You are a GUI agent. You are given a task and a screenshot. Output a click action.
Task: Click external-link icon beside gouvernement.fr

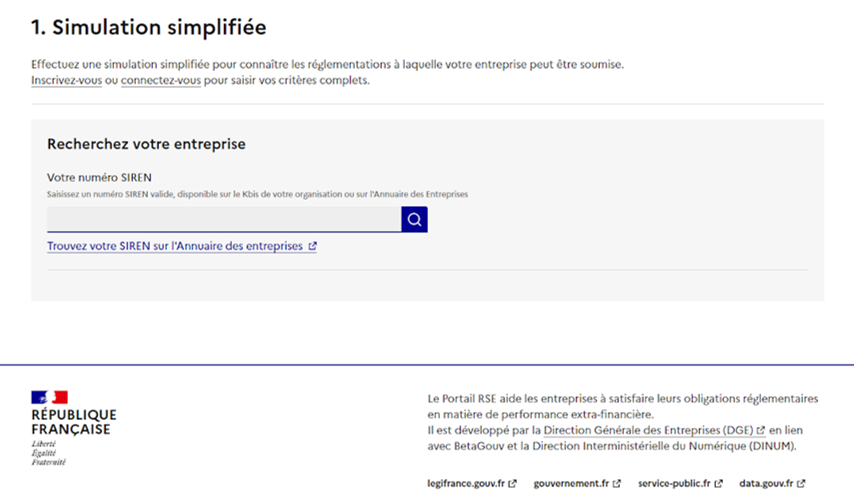(x=617, y=483)
